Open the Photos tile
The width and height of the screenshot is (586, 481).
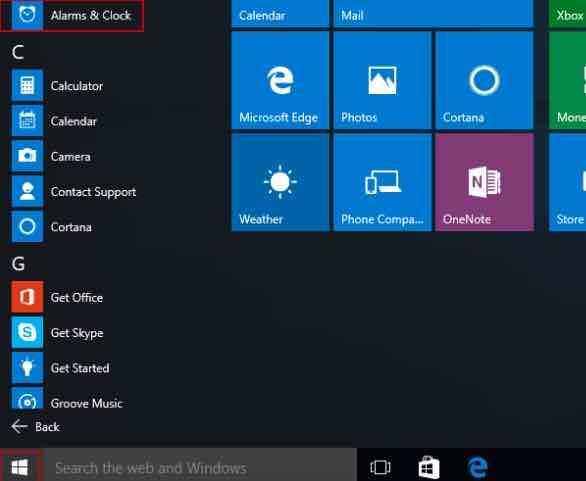pyautogui.click(x=382, y=80)
